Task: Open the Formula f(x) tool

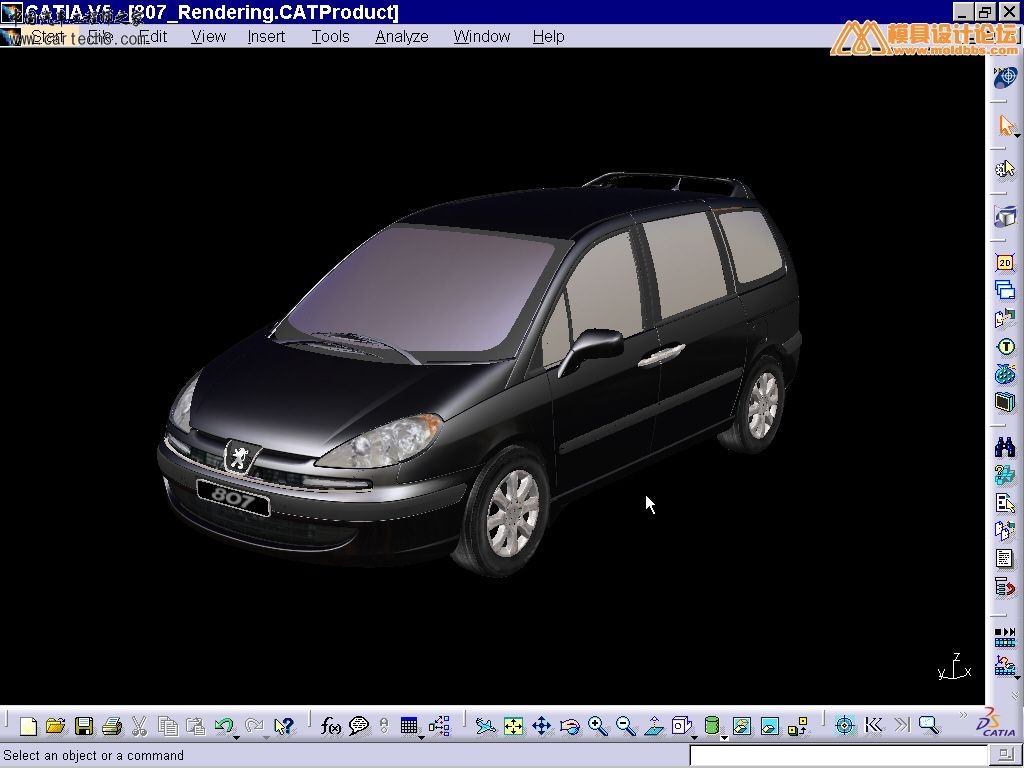Action: (x=330, y=726)
